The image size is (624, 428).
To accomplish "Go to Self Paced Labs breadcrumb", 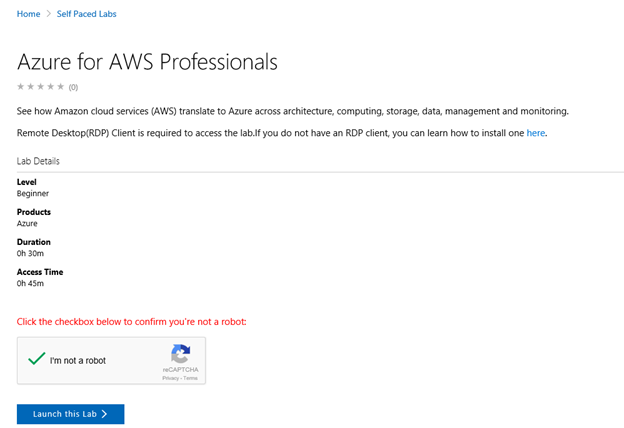I will (86, 14).
